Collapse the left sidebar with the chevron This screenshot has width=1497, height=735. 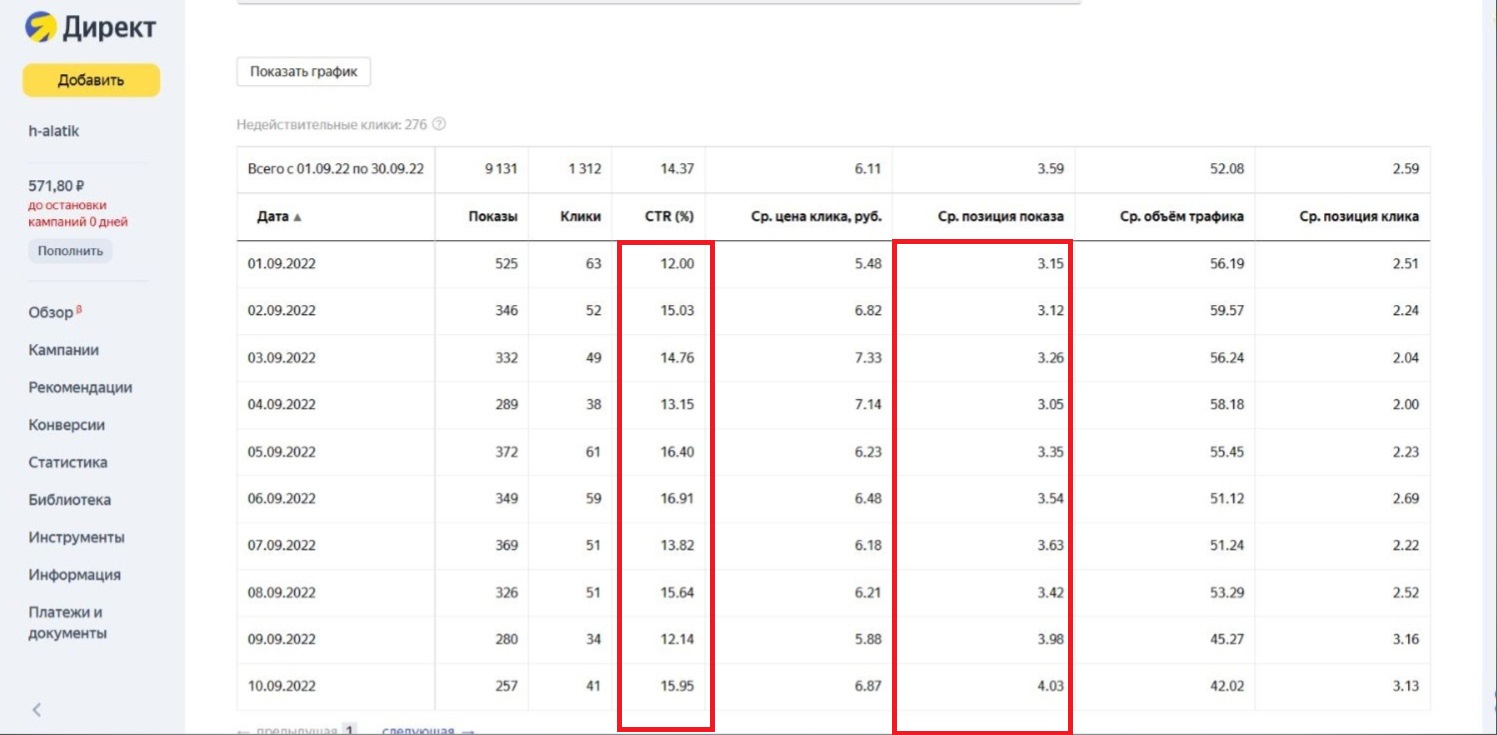point(37,710)
